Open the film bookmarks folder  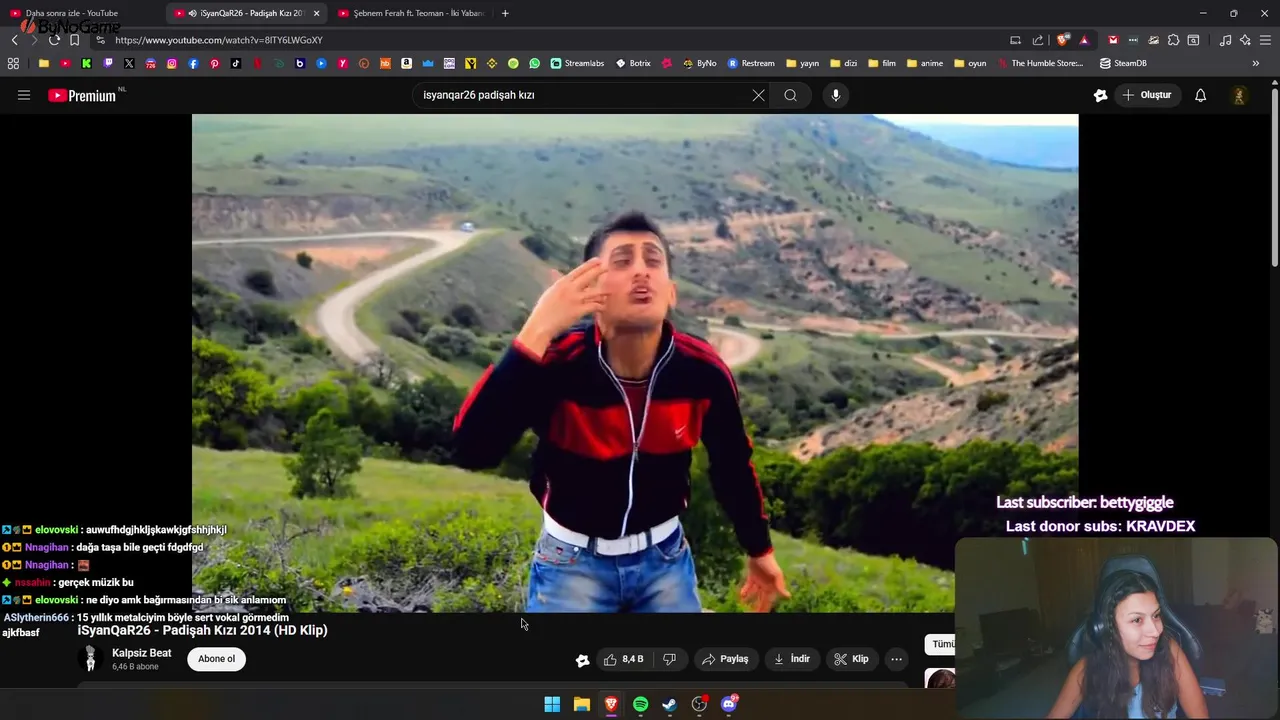click(x=882, y=63)
